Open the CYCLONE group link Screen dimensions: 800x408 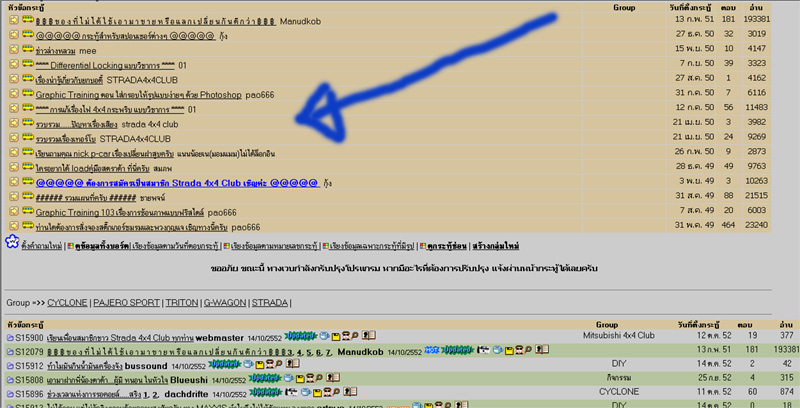(67, 302)
